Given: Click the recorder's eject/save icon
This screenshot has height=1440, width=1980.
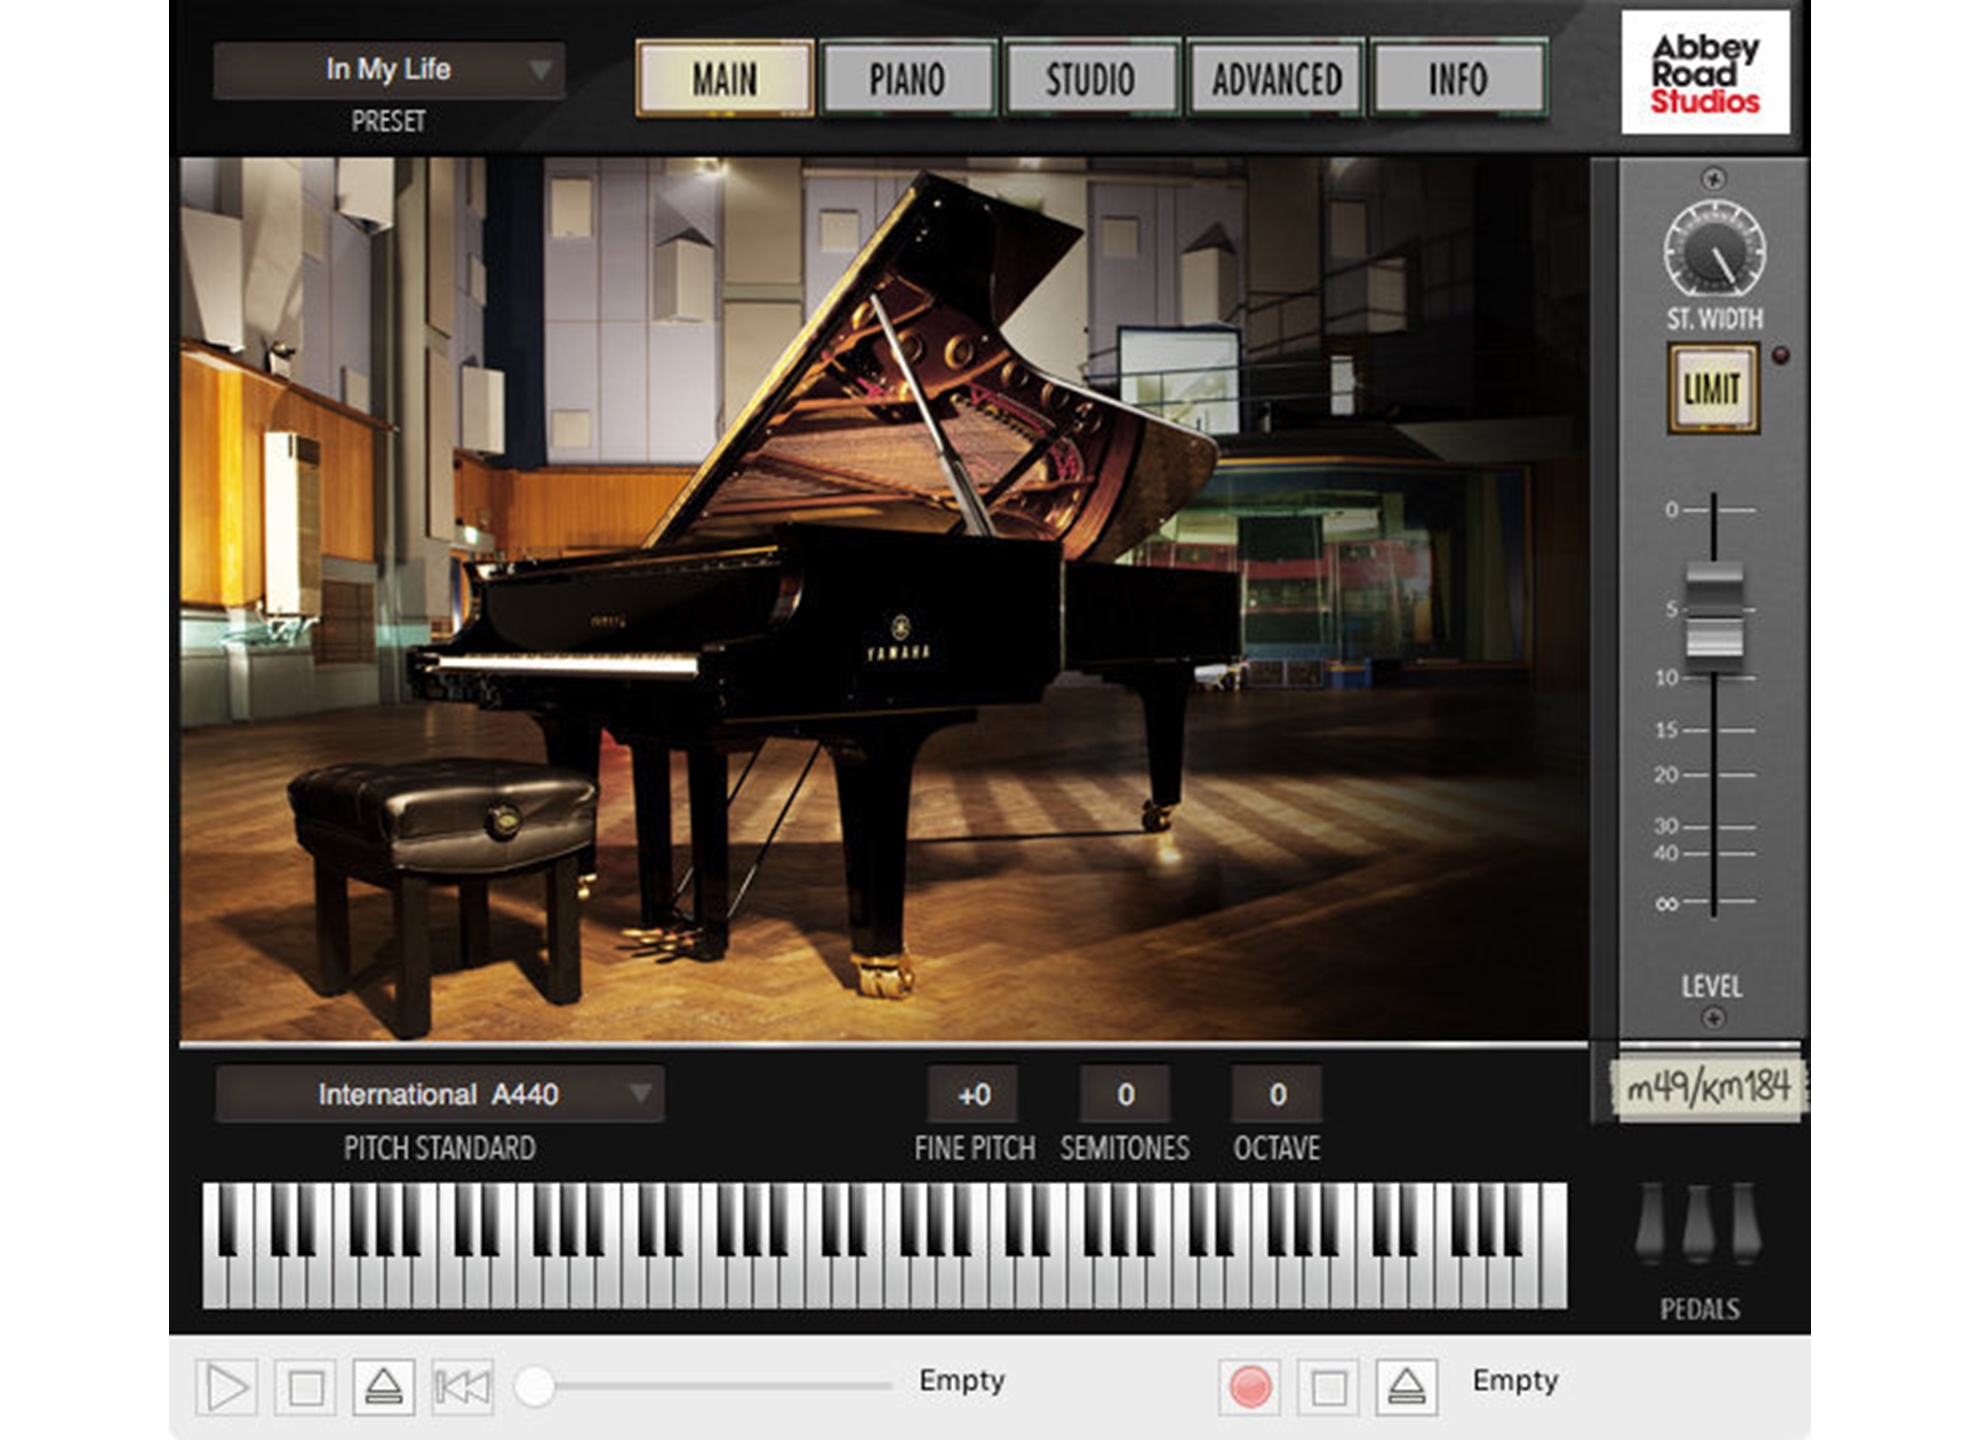Looking at the screenshot, I should point(1406,1388).
